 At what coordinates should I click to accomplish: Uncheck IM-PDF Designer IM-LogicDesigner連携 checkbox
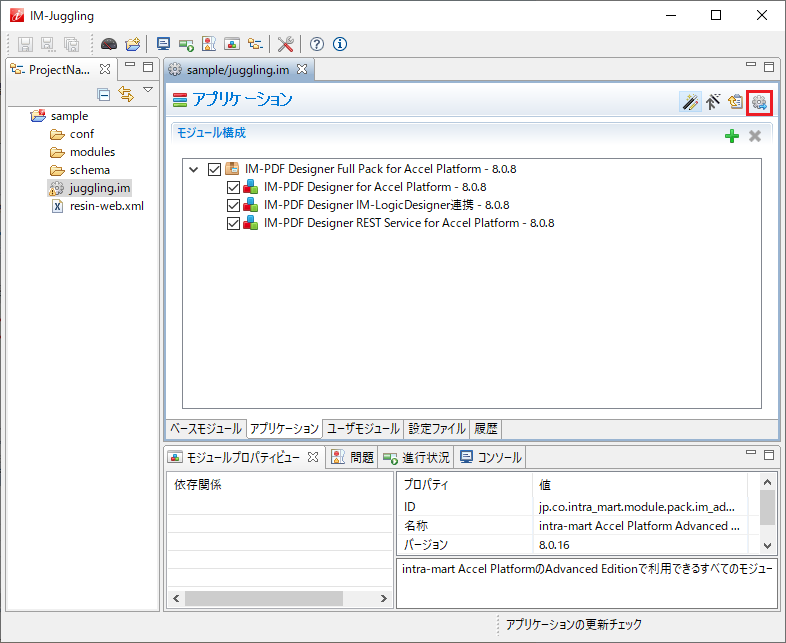[x=233, y=205]
